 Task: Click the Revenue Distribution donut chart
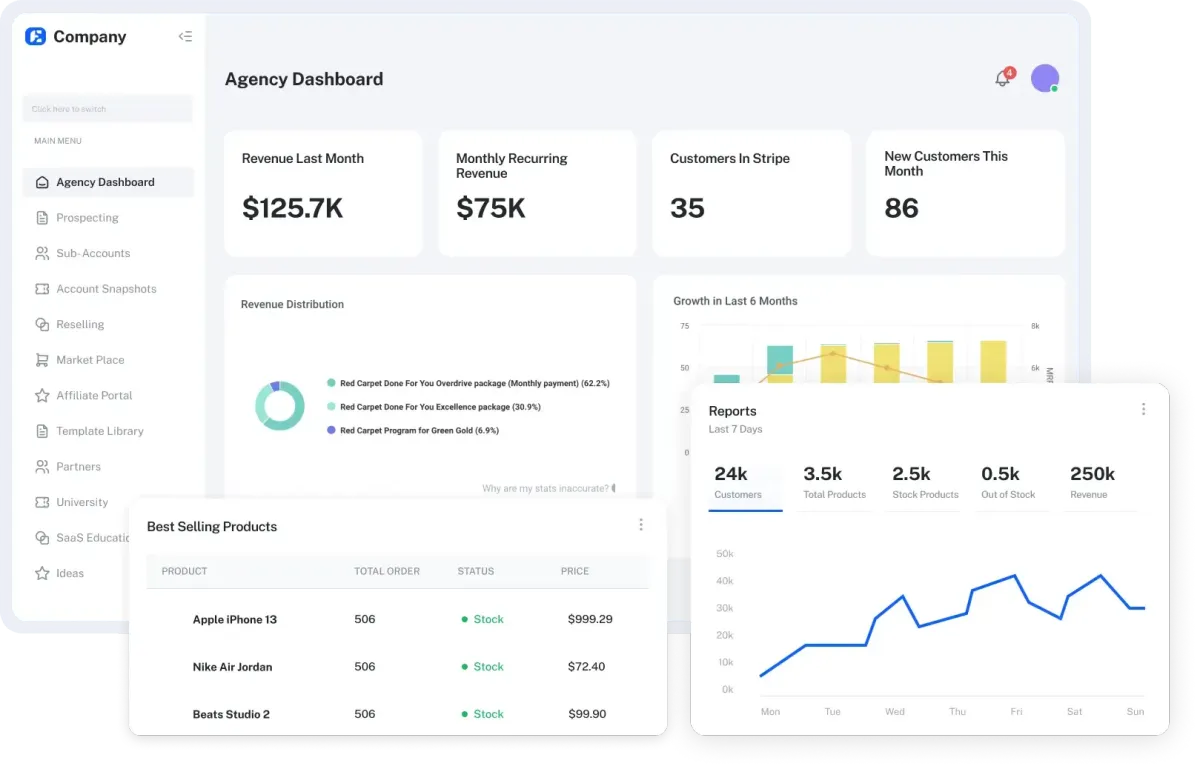click(279, 406)
